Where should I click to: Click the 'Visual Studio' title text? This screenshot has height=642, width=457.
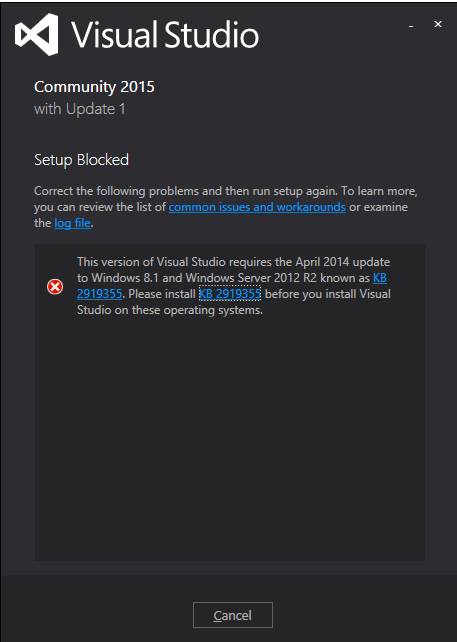click(x=165, y=35)
